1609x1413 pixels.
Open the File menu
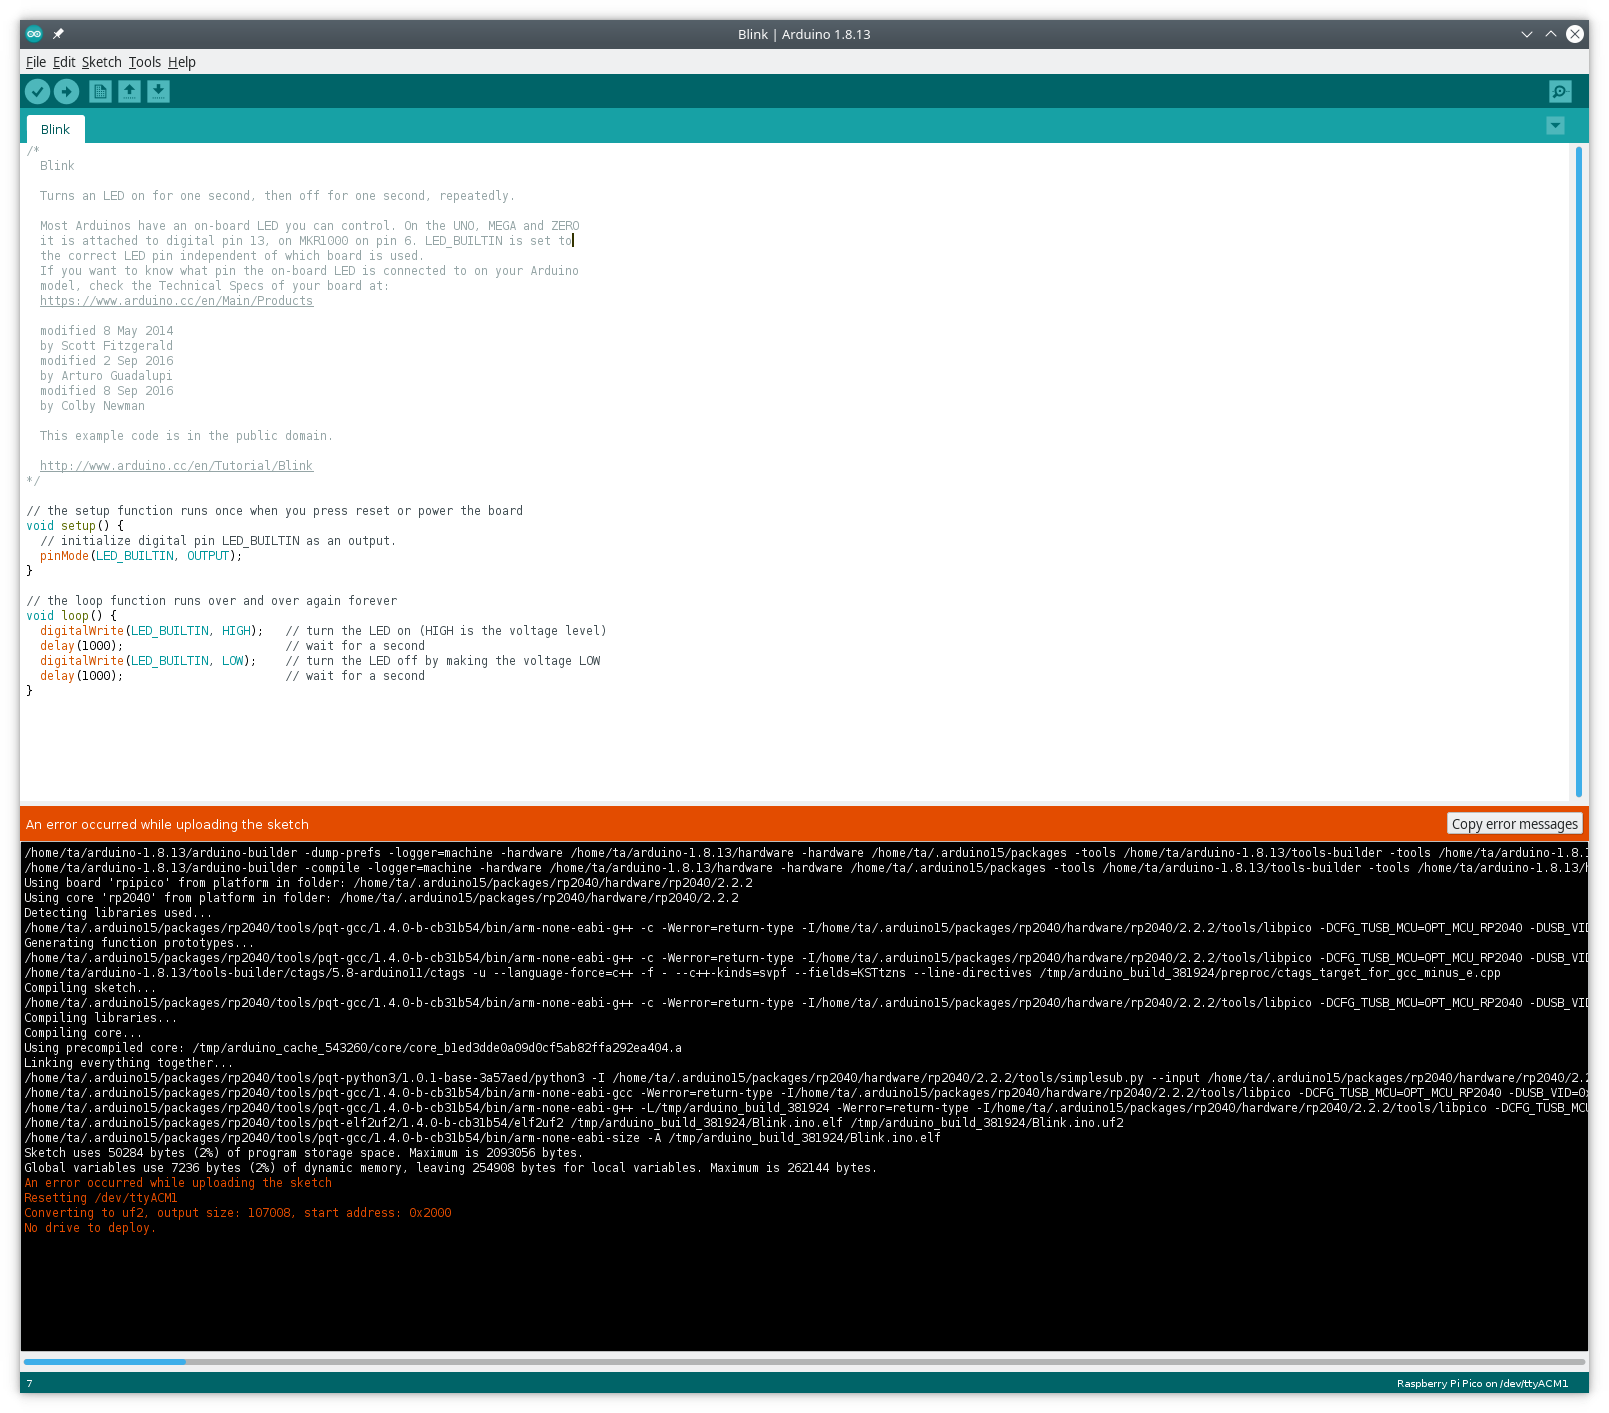pyautogui.click(x=36, y=62)
